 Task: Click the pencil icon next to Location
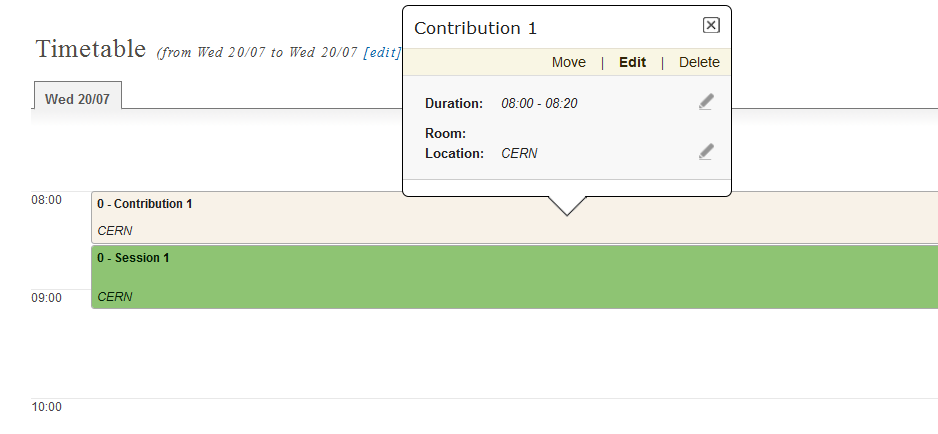point(706,152)
